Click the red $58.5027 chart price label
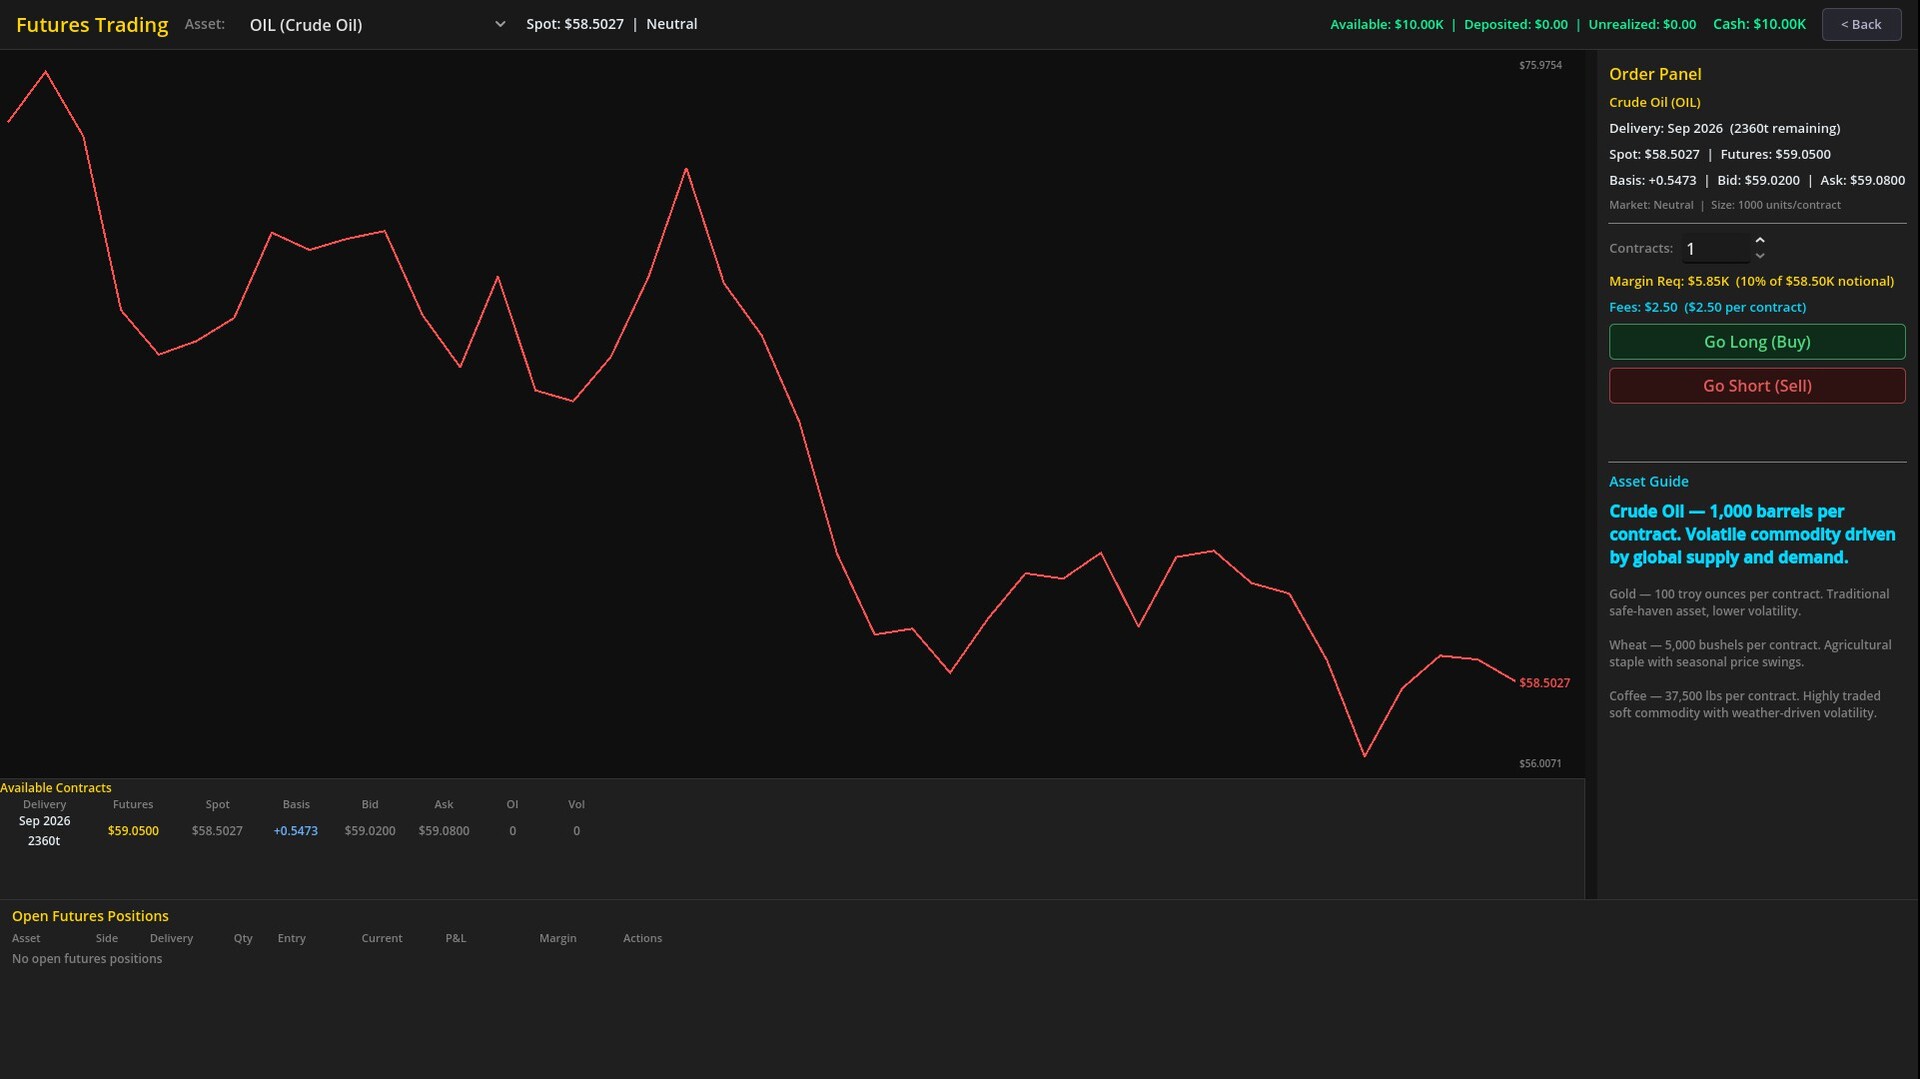Screen dimensions: 1920x1079 coord(1544,683)
